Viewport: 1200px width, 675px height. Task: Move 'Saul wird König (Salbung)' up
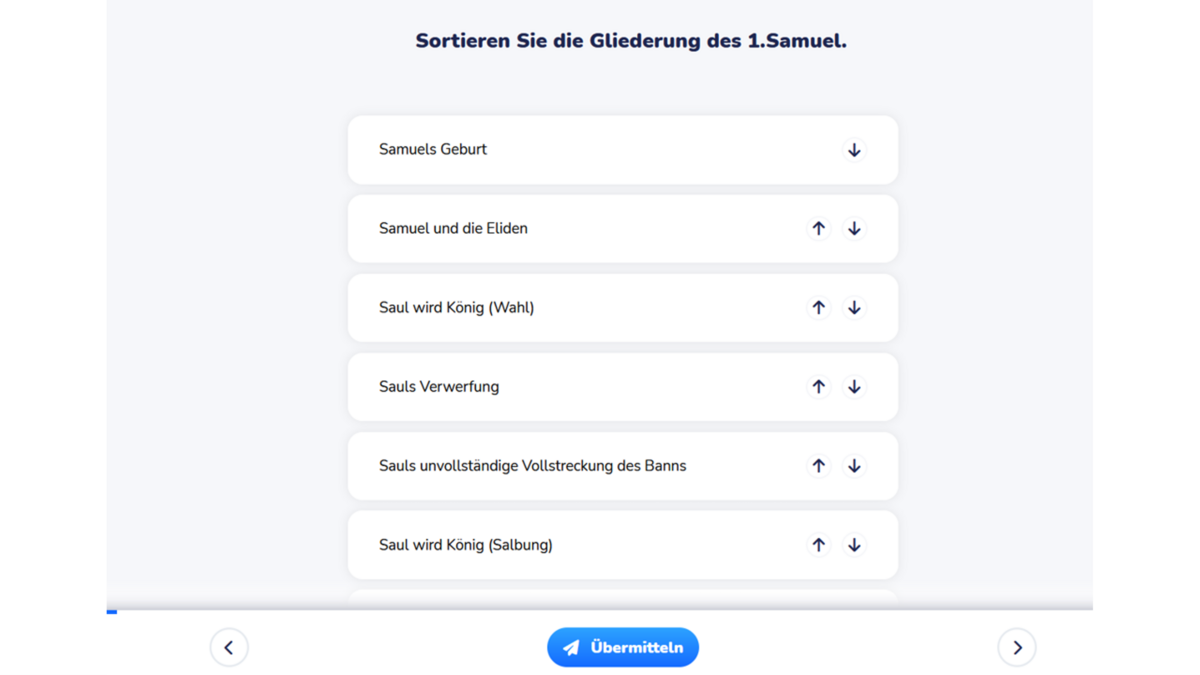coord(819,545)
